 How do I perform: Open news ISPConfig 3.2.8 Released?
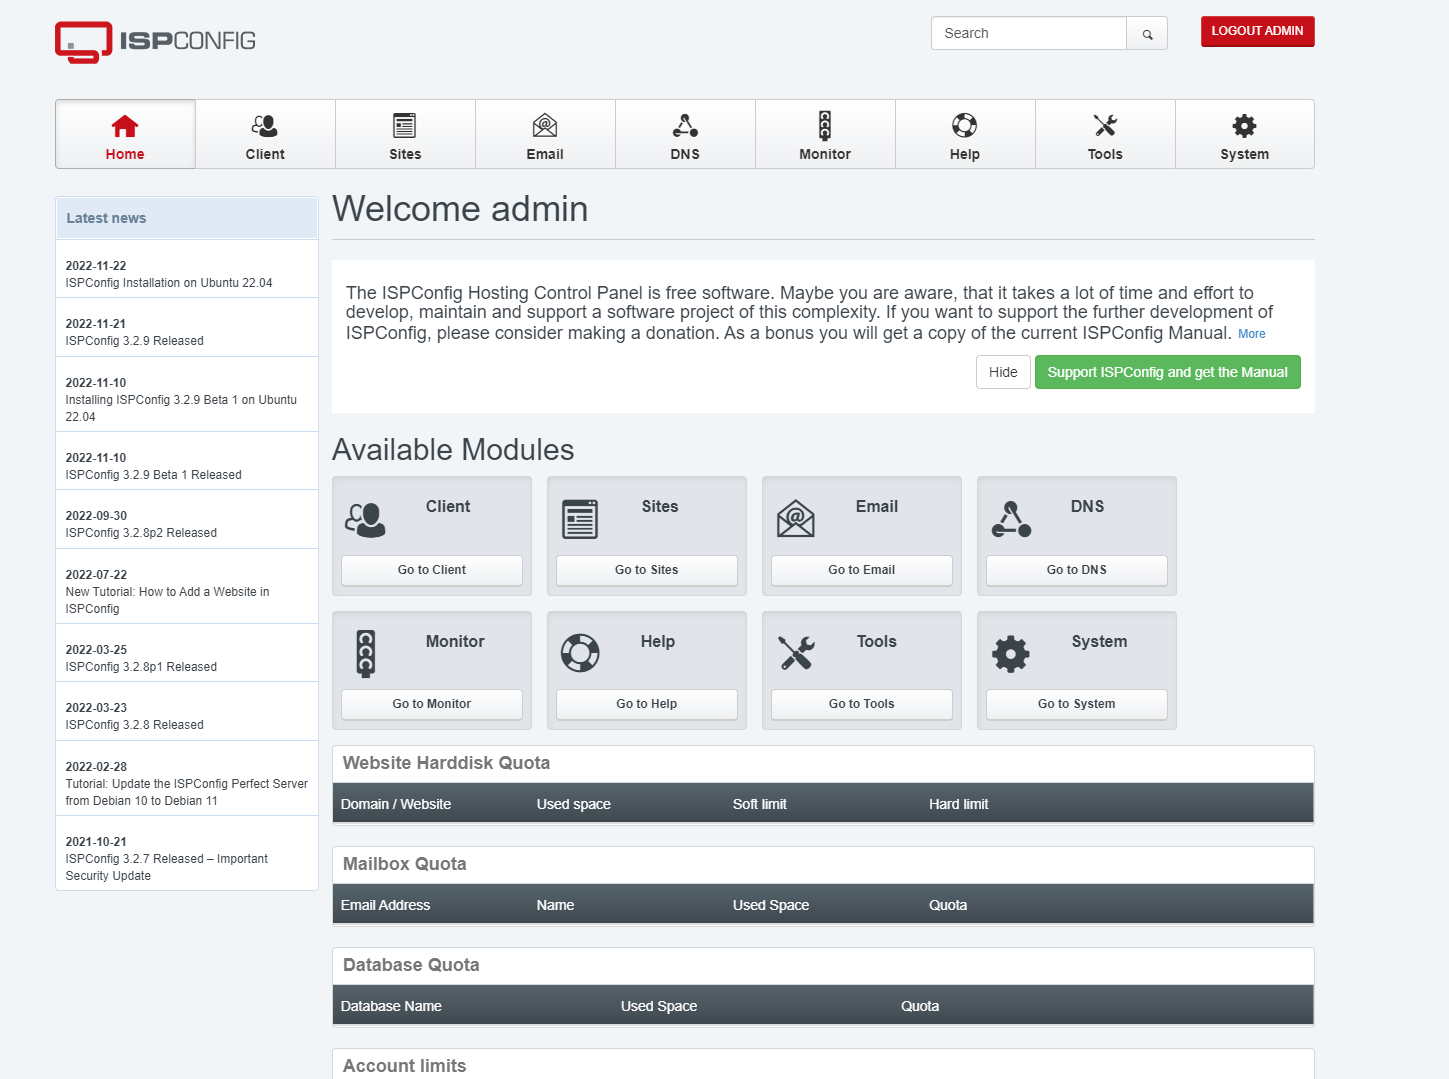(x=134, y=725)
